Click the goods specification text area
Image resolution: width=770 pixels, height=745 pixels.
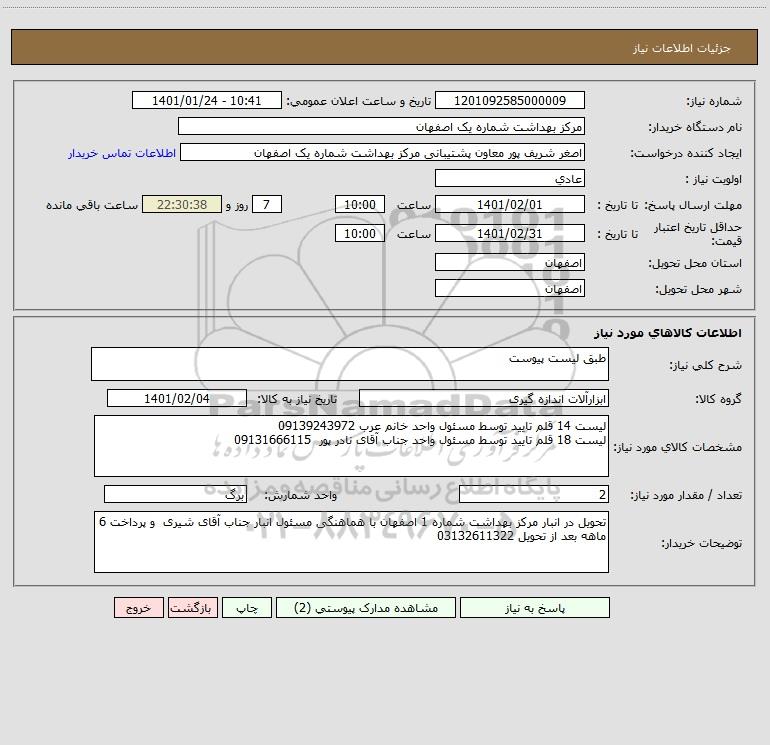[351, 446]
